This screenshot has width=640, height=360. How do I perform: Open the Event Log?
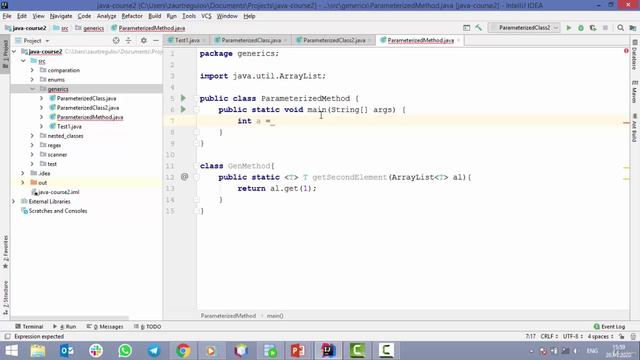(609, 327)
